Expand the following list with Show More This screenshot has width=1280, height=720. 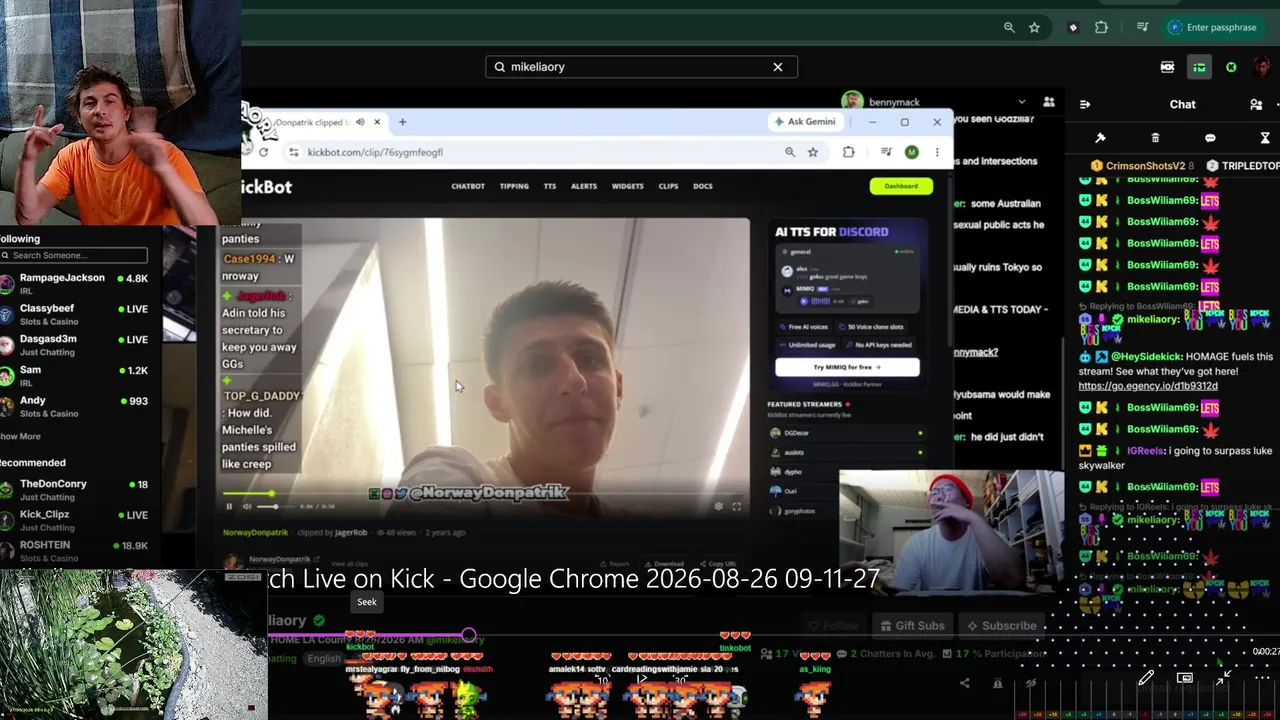click(x=20, y=437)
